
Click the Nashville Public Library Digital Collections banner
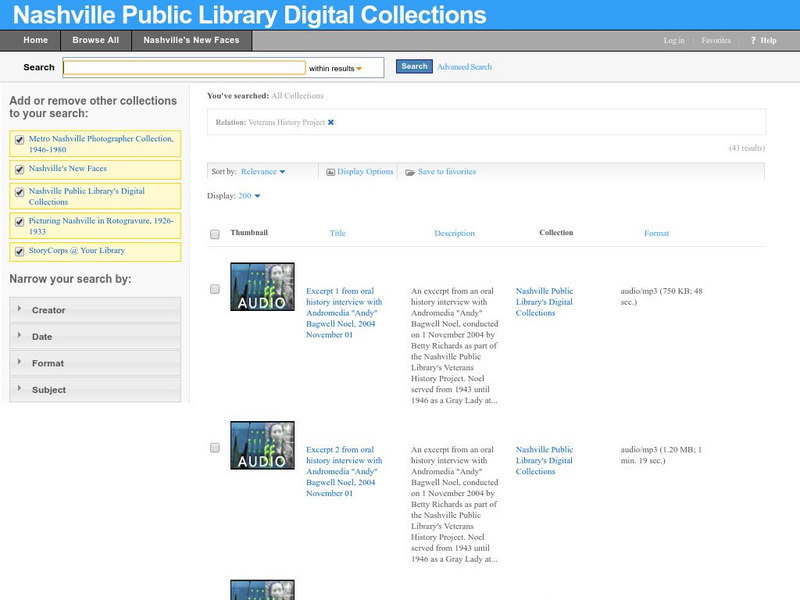click(240, 14)
